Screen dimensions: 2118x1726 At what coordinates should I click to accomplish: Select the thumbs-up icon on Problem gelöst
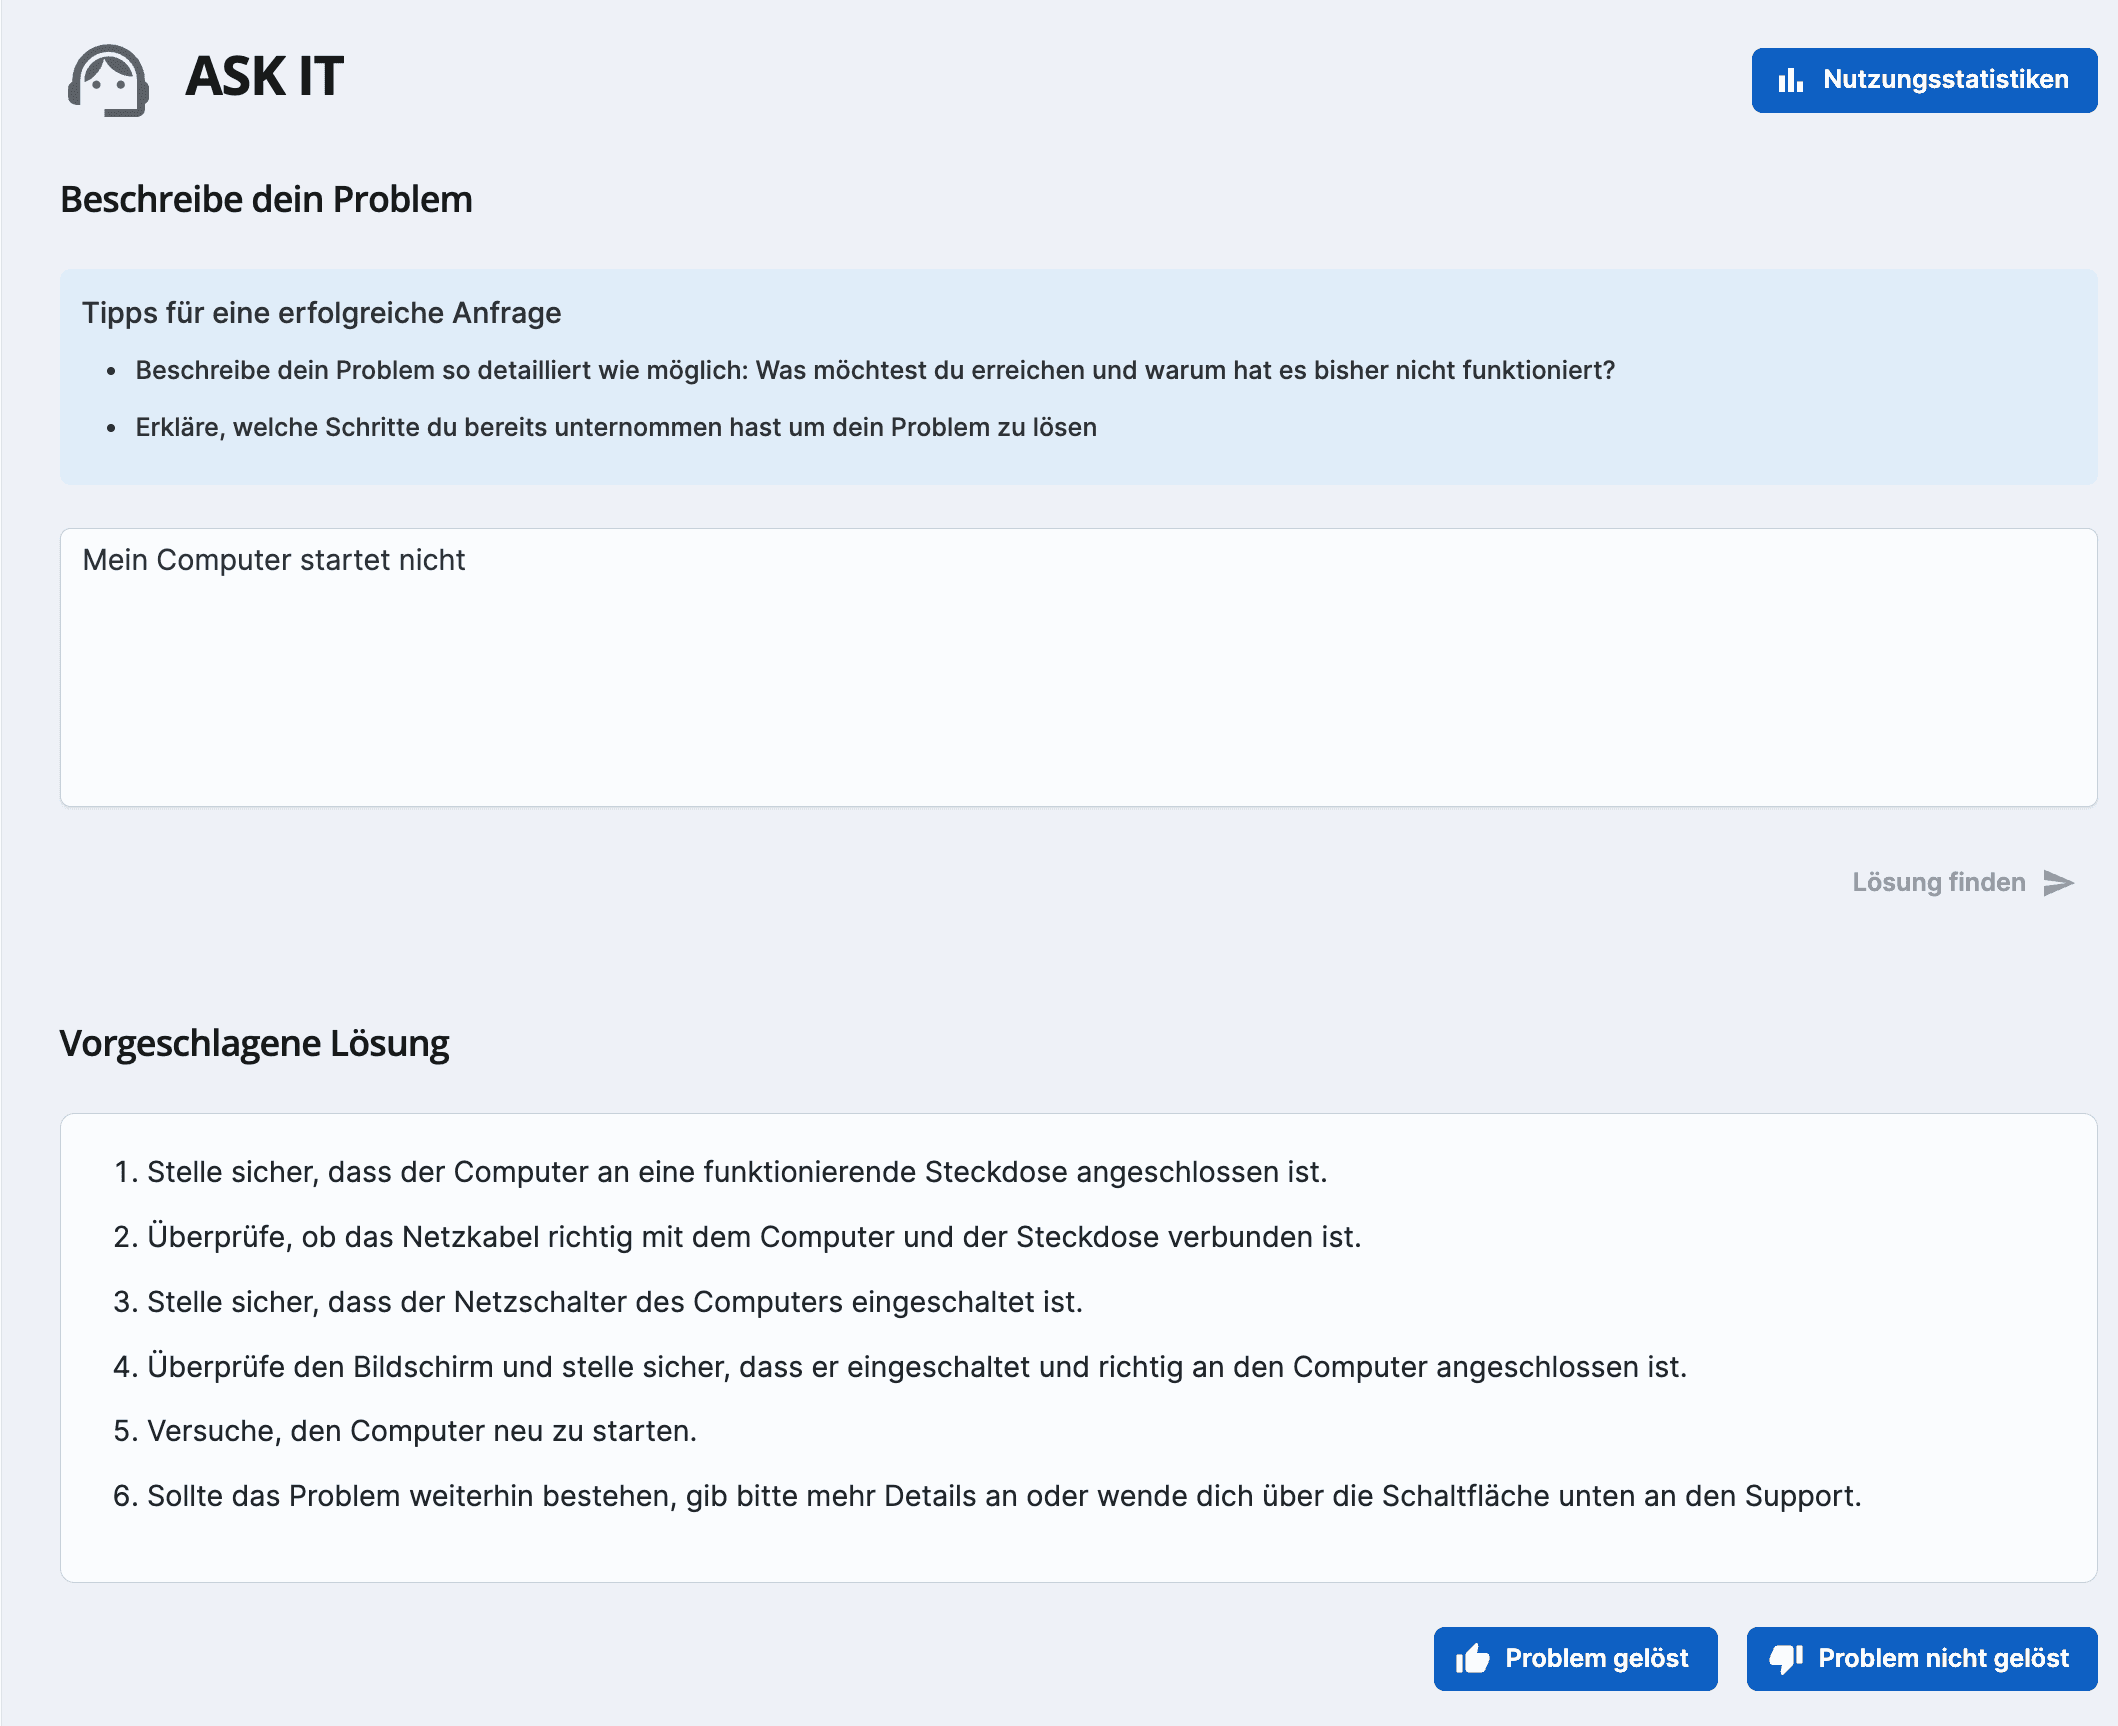coord(1476,1657)
